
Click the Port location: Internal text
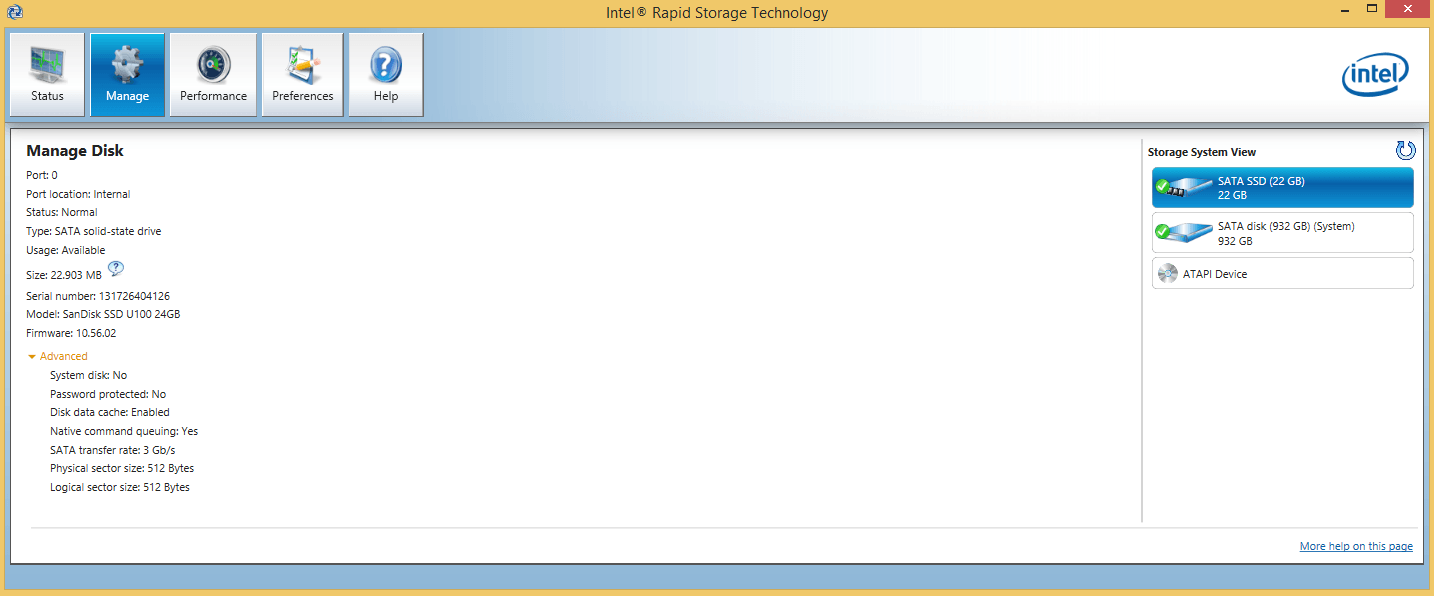[x=78, y=194]
